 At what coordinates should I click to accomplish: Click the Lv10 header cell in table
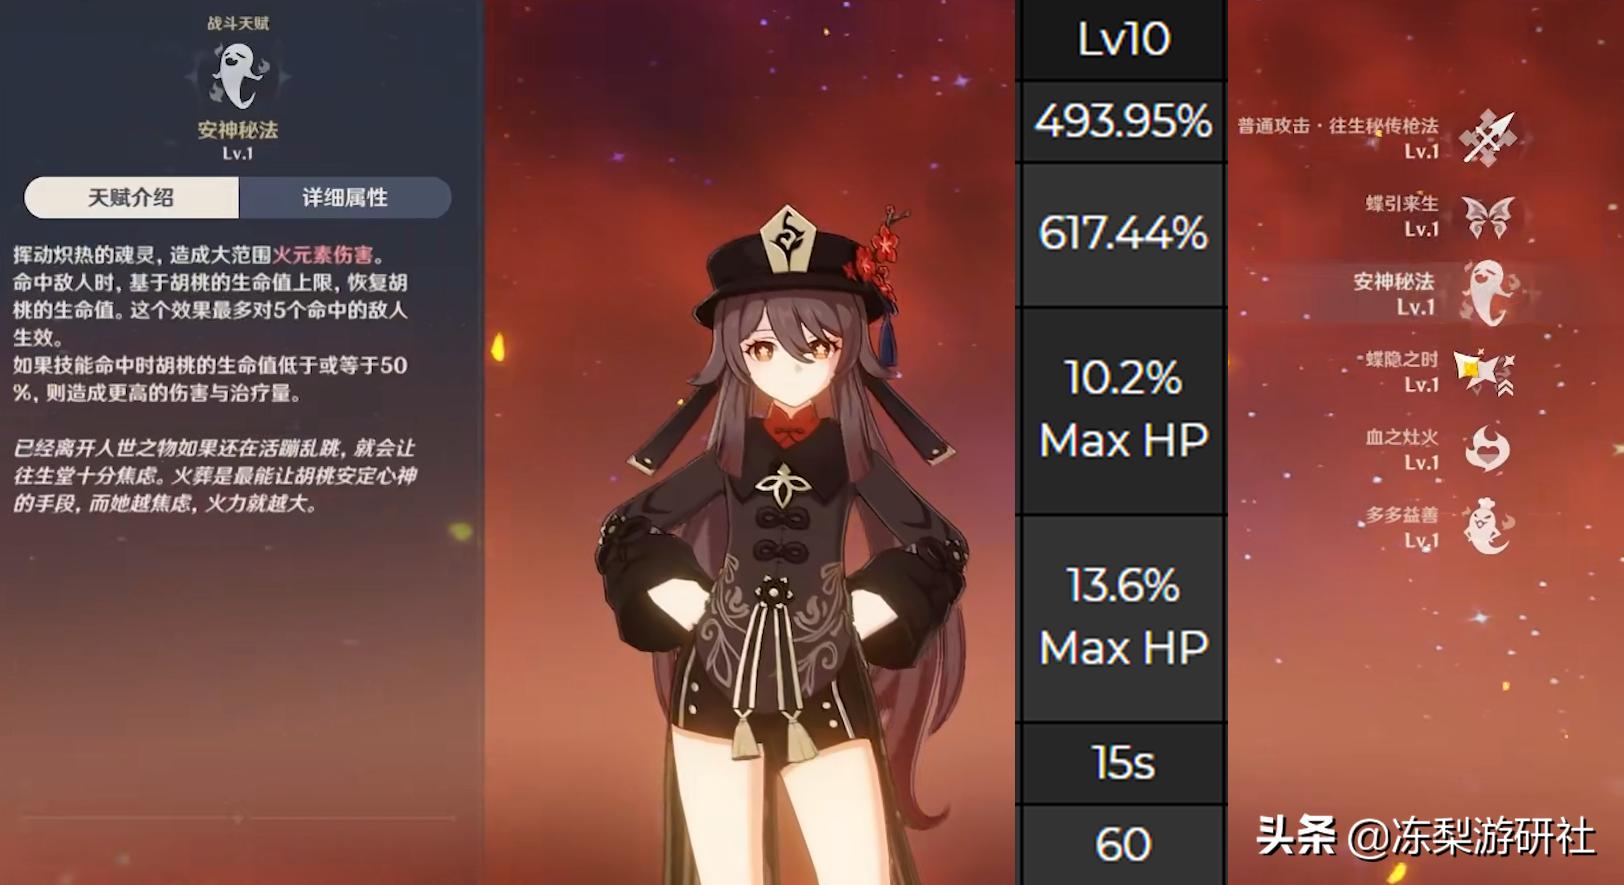click(x=1122, y=40)
